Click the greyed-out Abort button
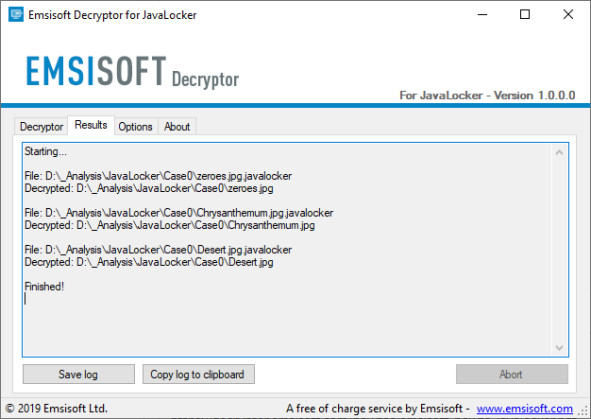591x419 pixels. pos(512,374)
